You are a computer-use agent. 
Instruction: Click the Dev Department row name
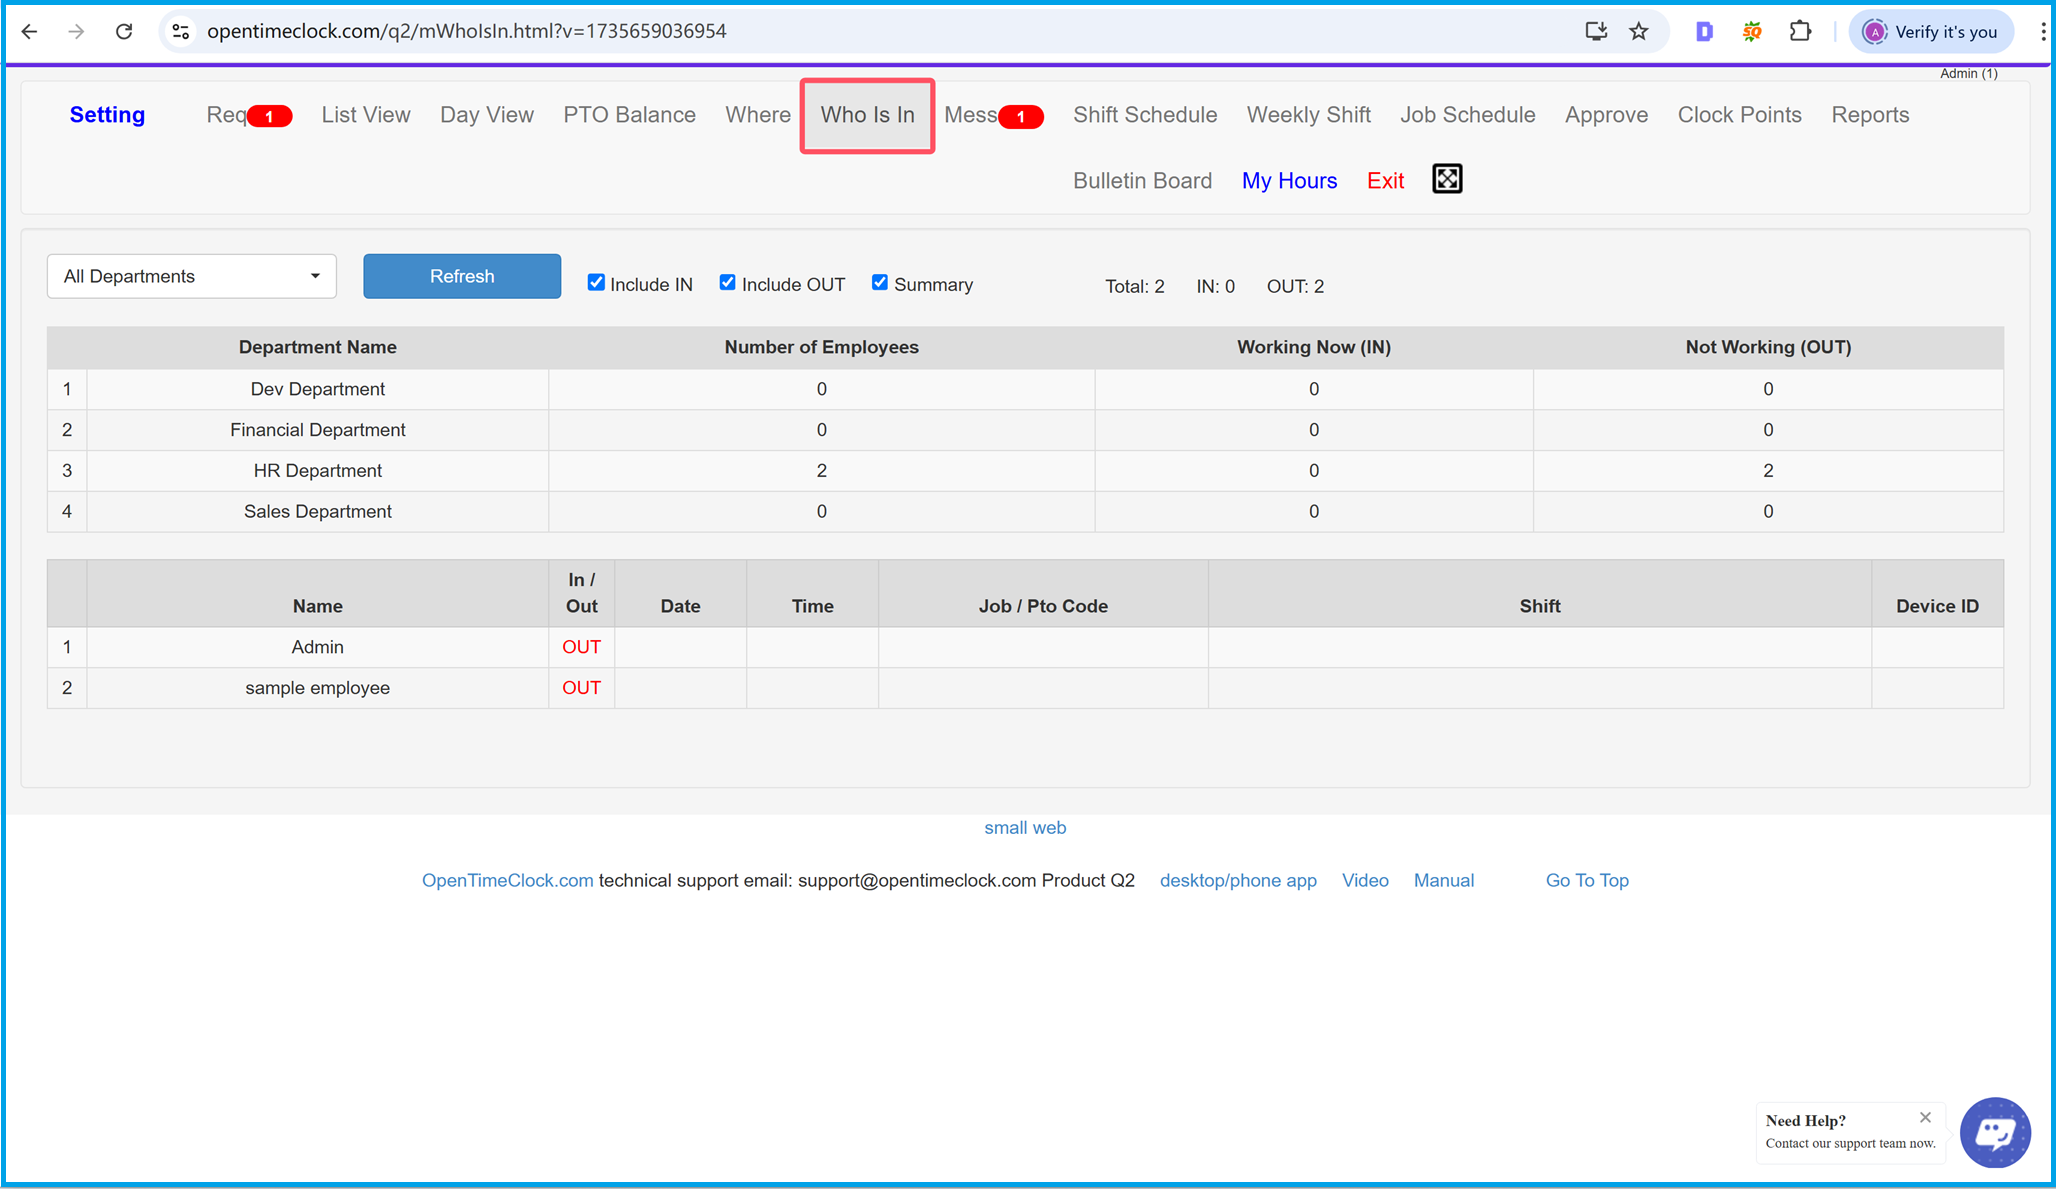point(317,389)
